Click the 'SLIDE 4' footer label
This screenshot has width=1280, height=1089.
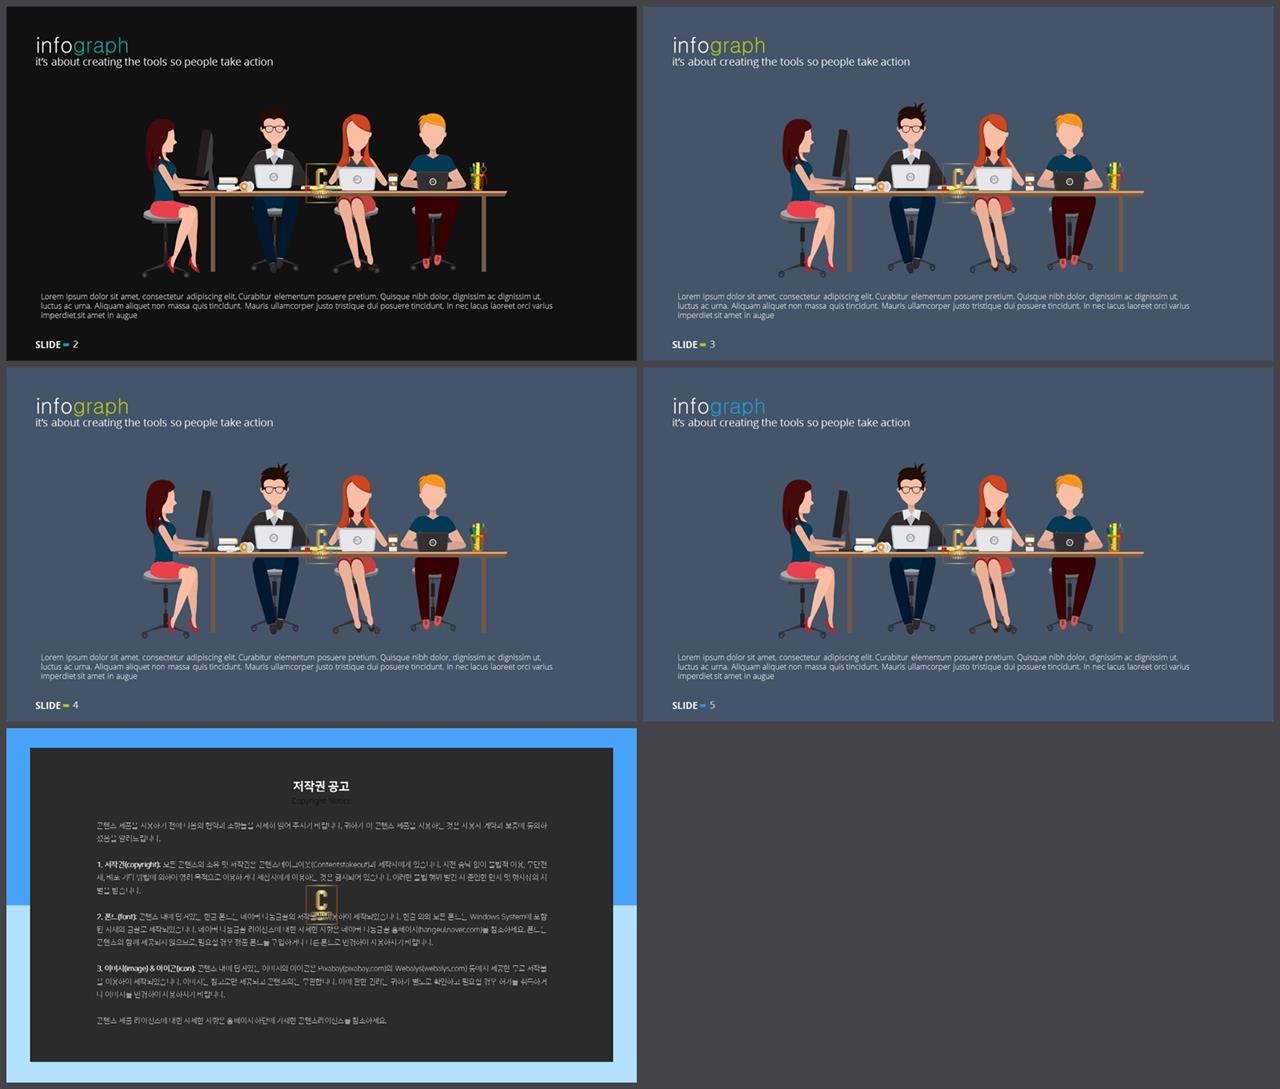pos(56,706)
